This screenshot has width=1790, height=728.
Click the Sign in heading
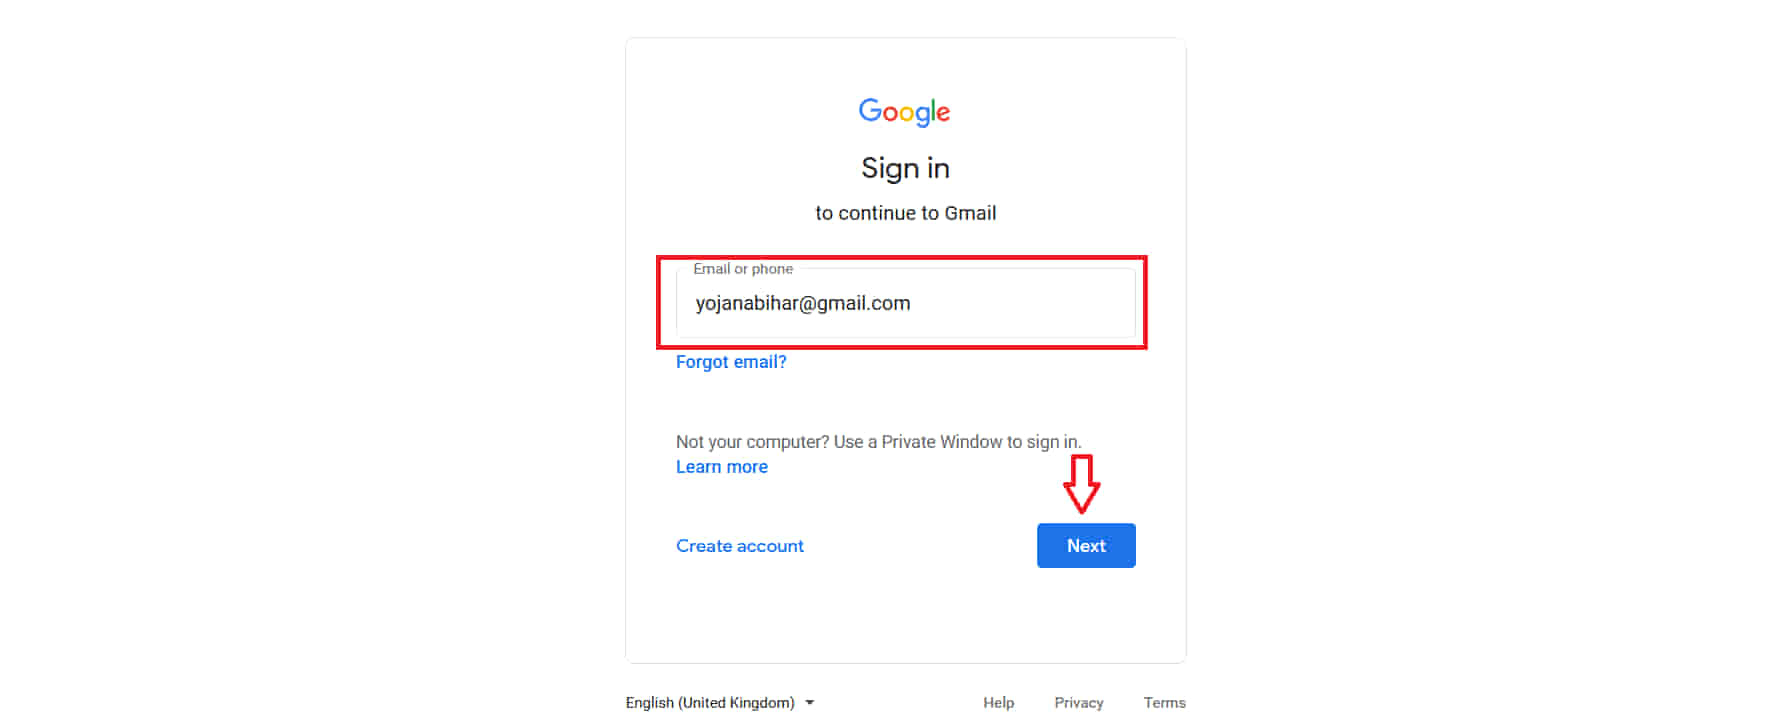906,168
